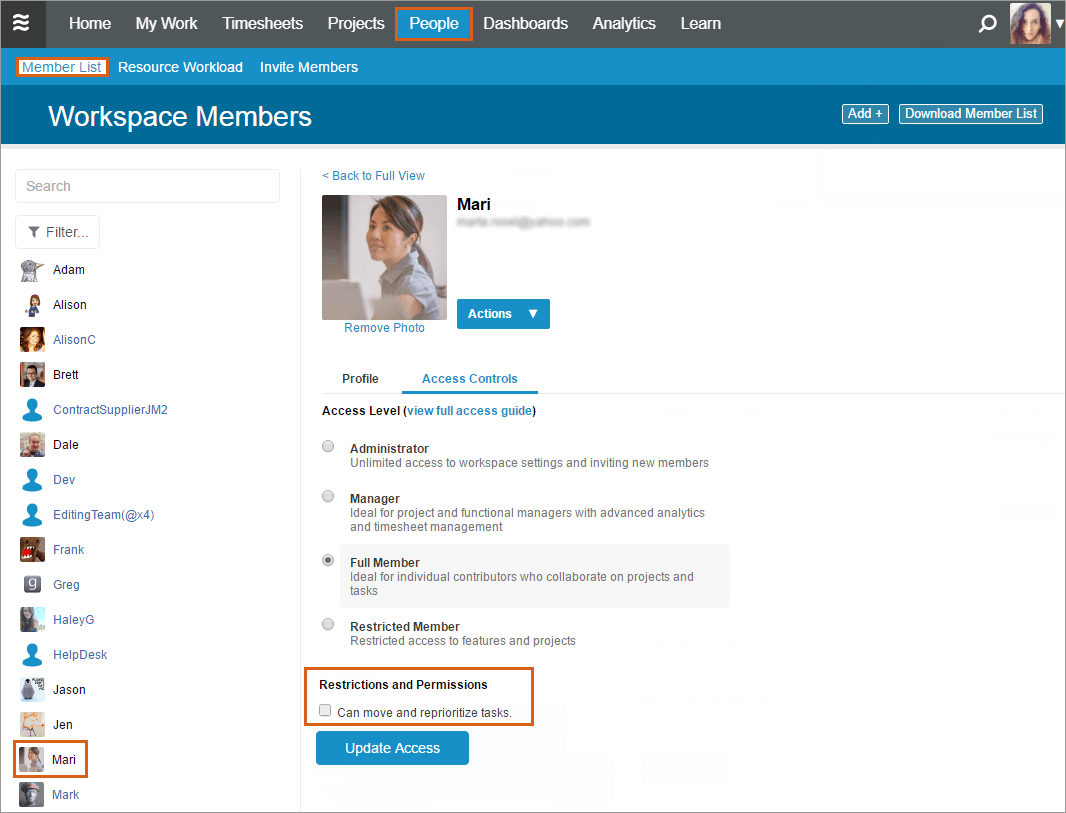
Task: Enable 'Can move and reprioritize tasks'
Action: coord(325,710)
